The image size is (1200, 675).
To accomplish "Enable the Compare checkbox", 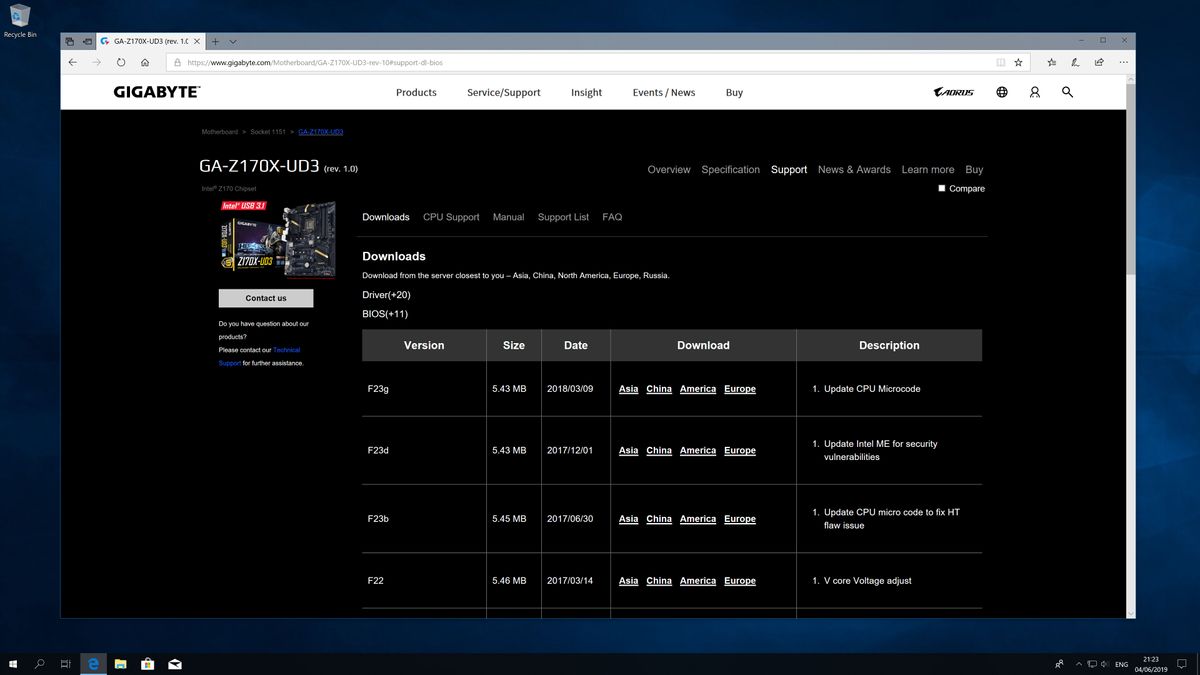I will point(942,188).
